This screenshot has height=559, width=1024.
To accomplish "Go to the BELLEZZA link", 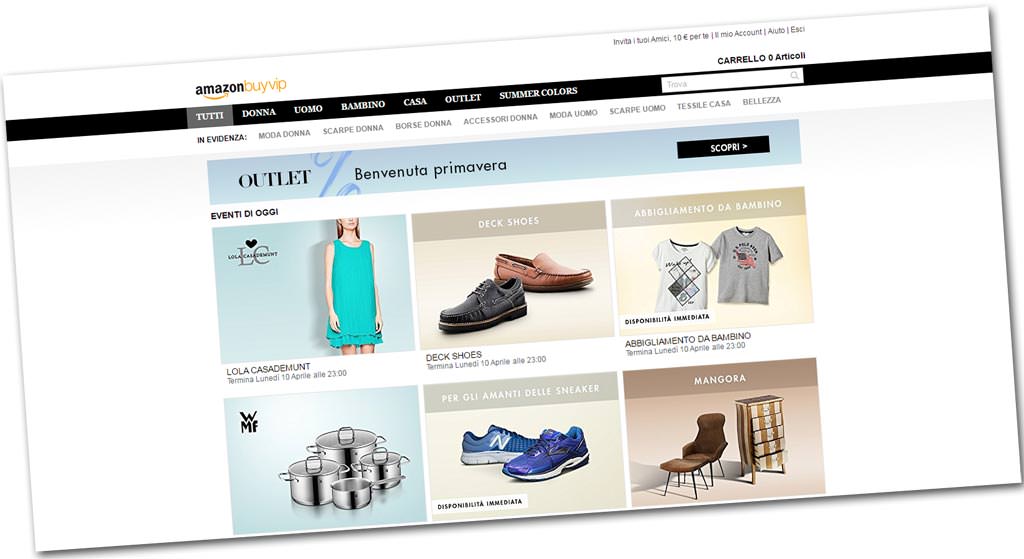I will click(761, 101).
